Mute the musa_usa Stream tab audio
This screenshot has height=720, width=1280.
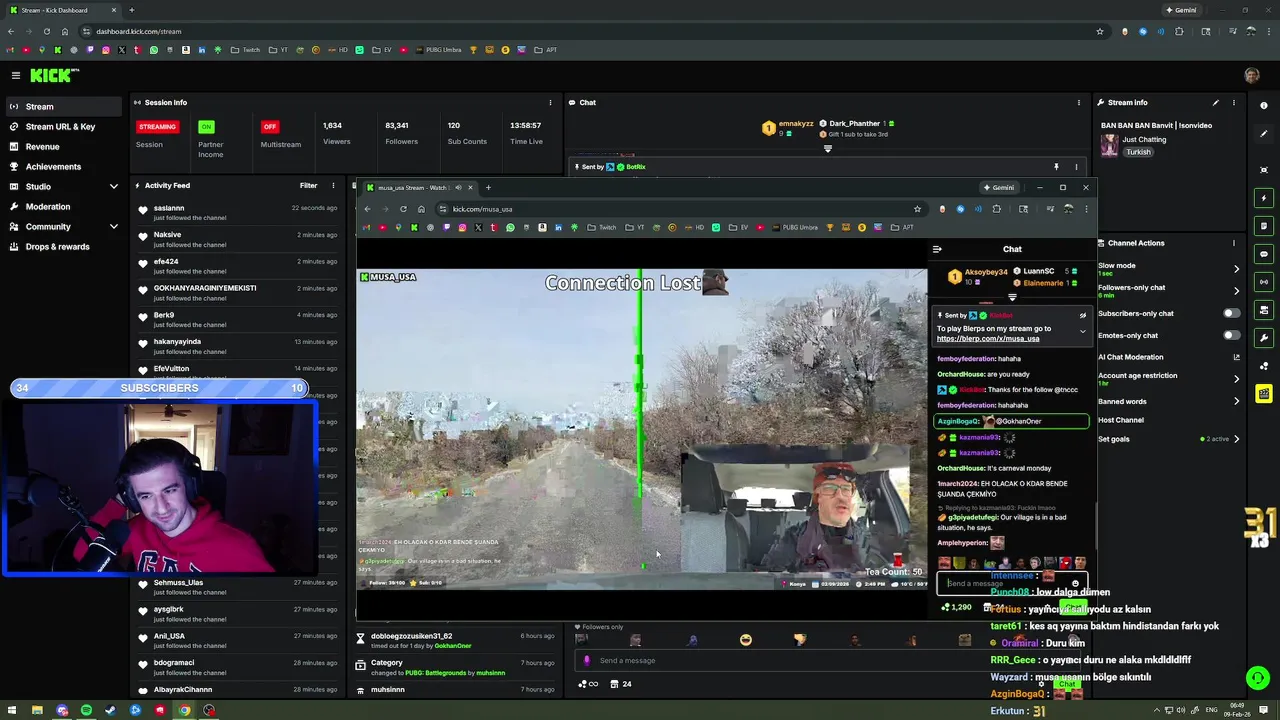point(458,188)
